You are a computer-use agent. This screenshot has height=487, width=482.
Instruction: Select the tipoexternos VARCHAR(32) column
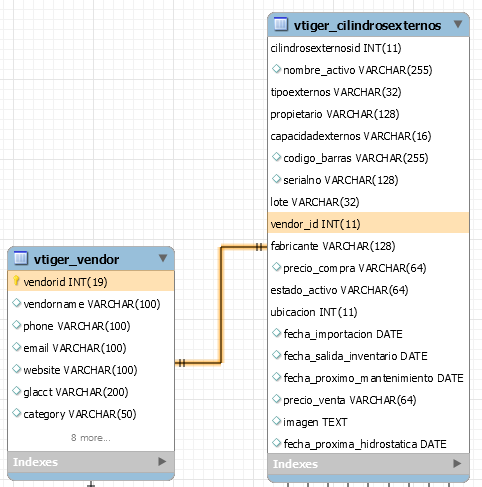click(368, 92)
